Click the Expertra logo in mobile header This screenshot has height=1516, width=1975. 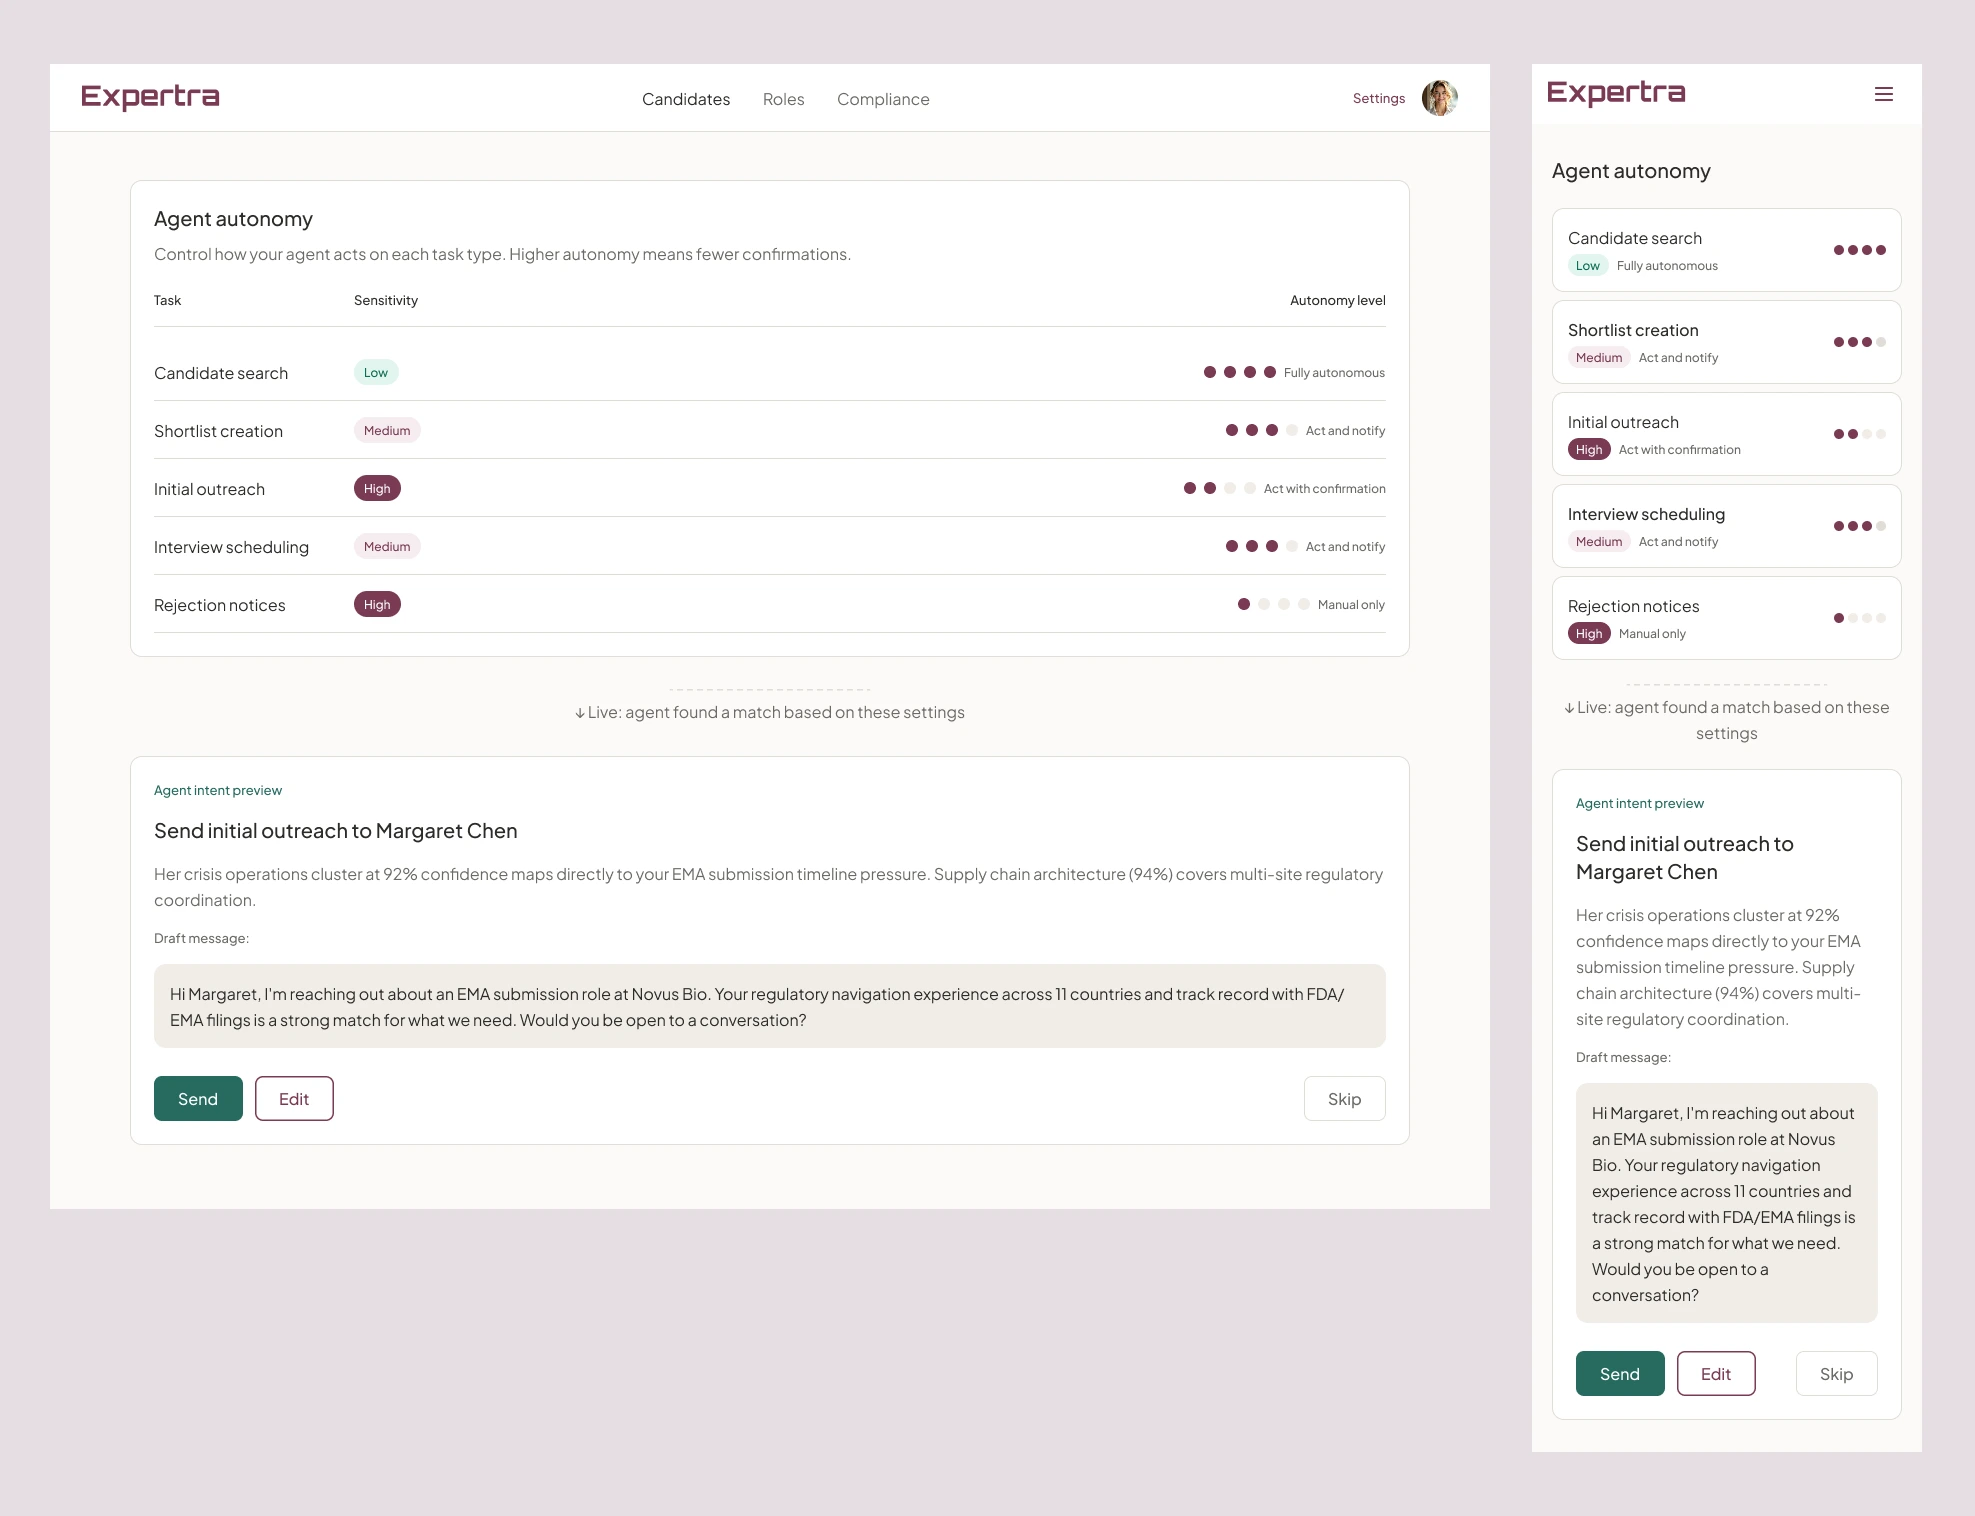point(1615,93)
